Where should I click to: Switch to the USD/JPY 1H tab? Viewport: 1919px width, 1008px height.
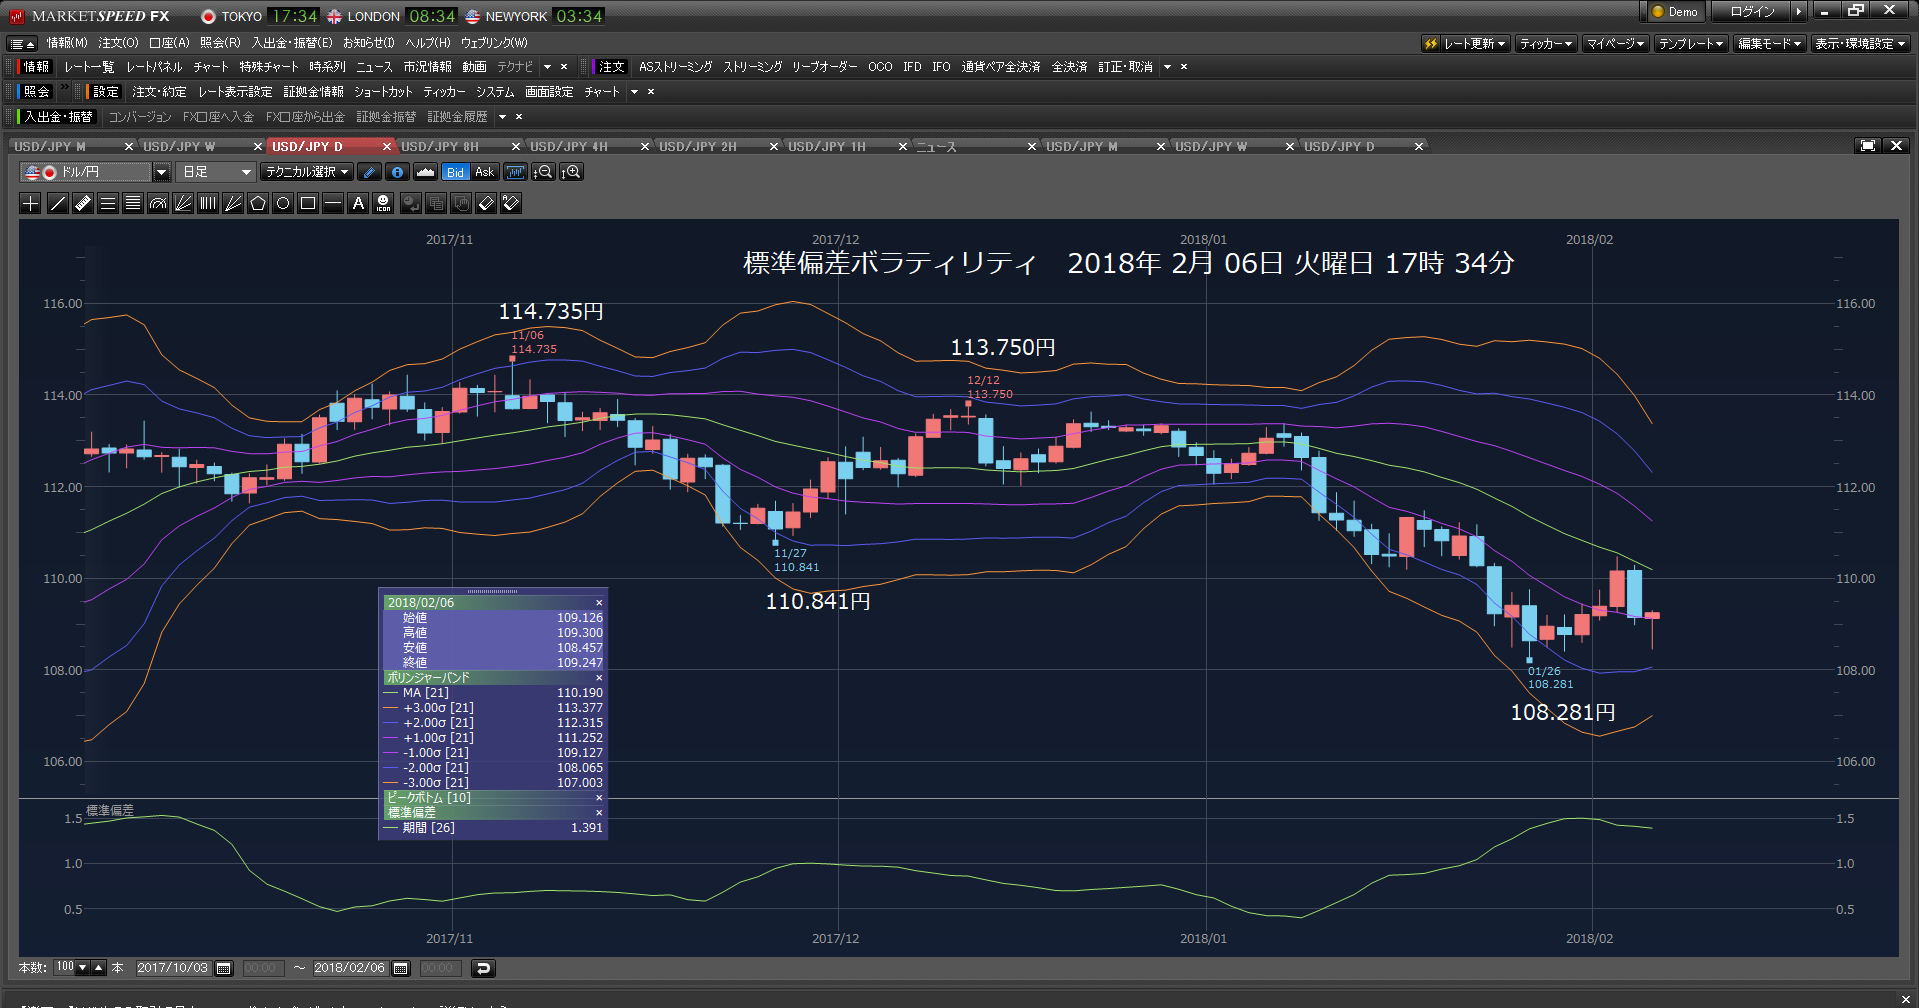coord(827,146)
